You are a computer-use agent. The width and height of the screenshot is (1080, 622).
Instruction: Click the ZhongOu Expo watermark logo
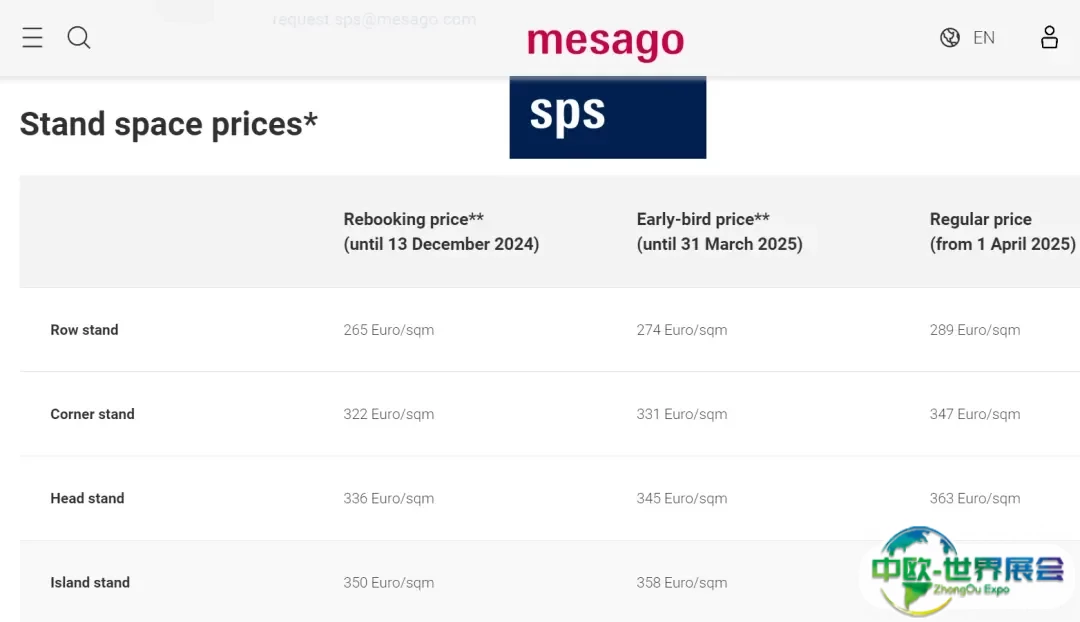pyautogui.click(x=966, y=572)
